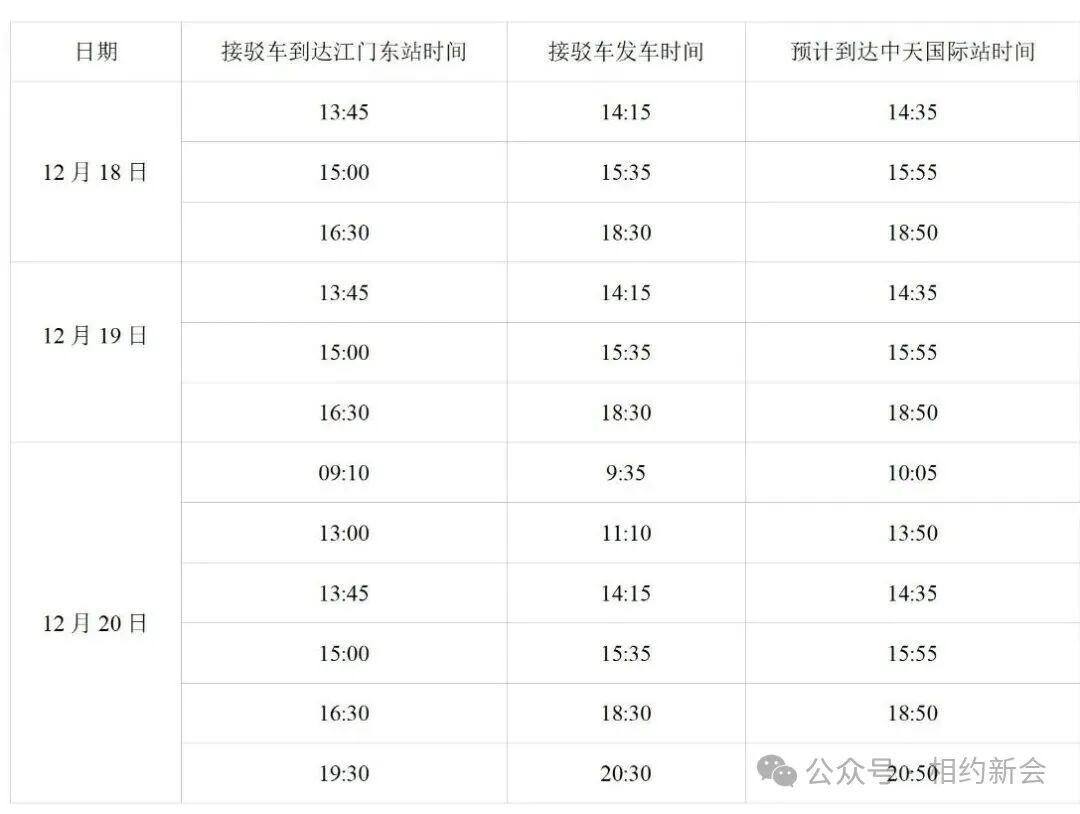Click the 9:35 departure time cell
Image resolution: width=1080 pixels, height=814 pixels.
pyautogui.click(x=626, y=473)
